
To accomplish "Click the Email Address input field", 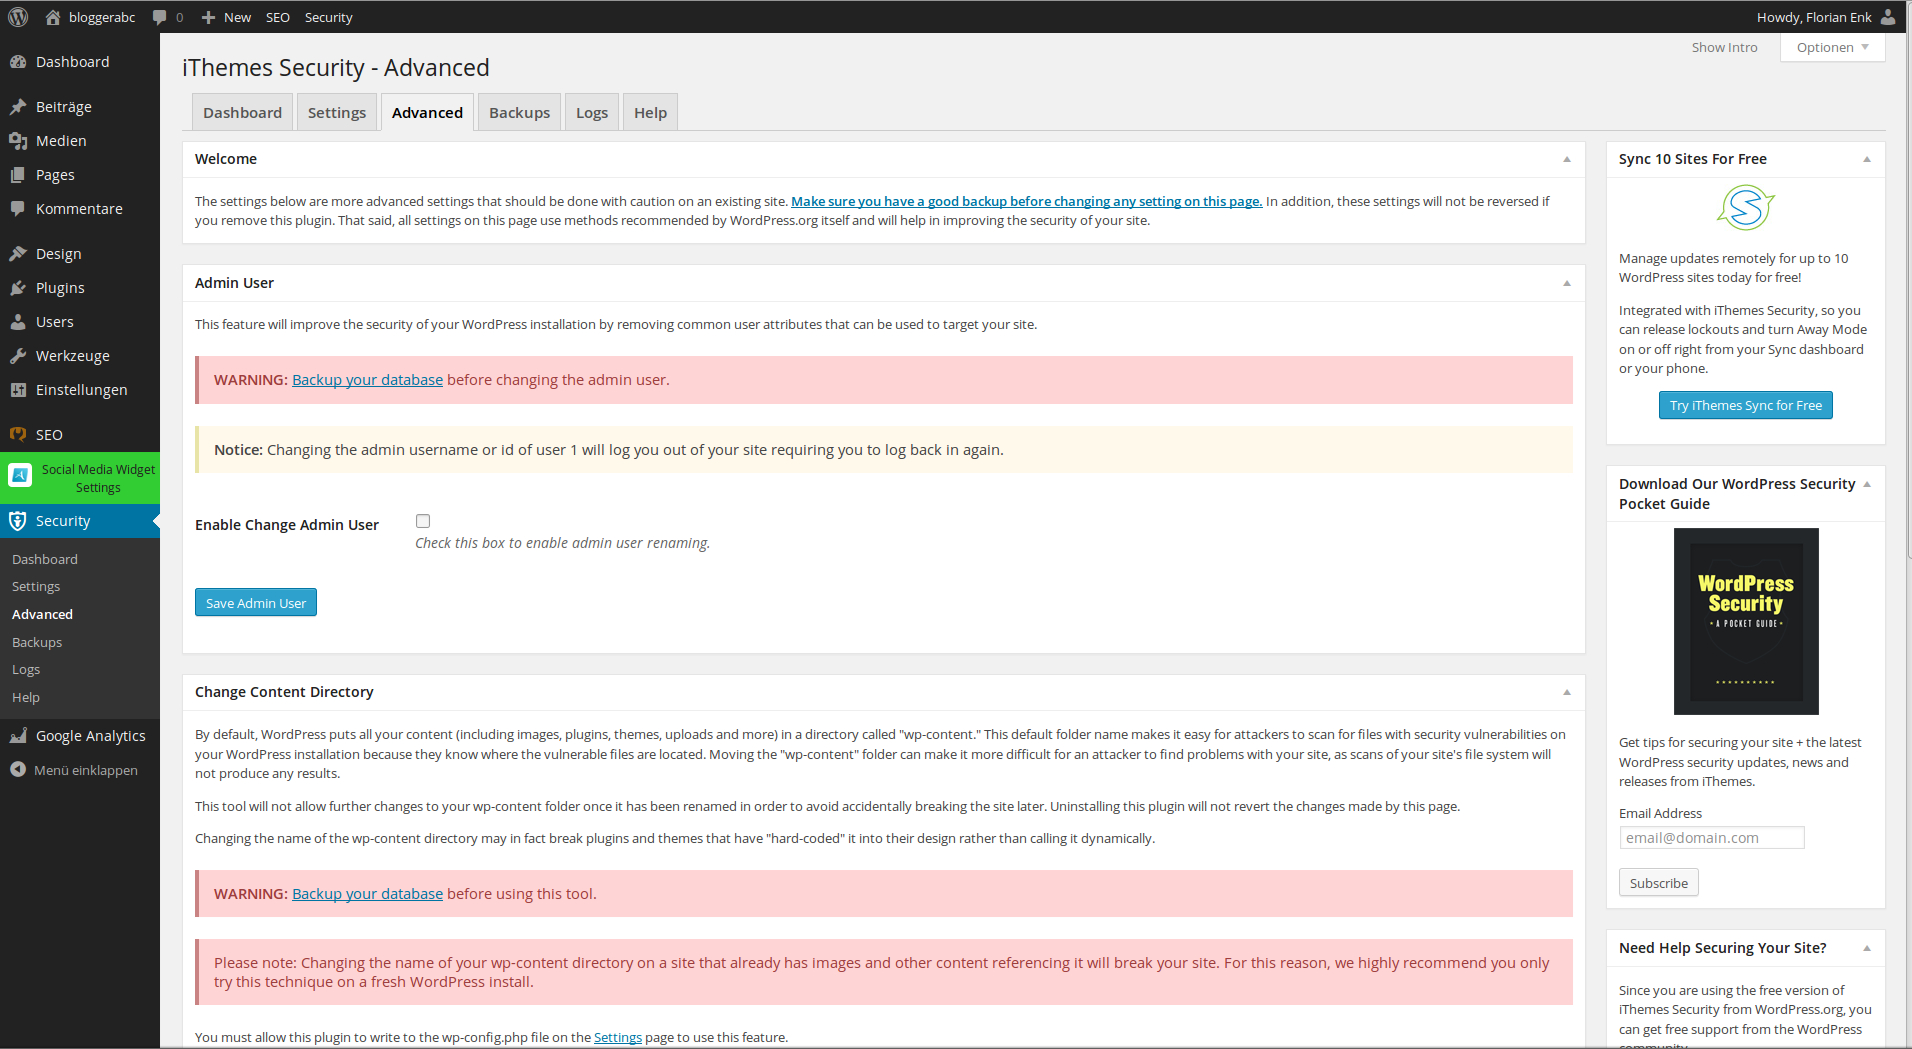I will (x=1712, y=838).
